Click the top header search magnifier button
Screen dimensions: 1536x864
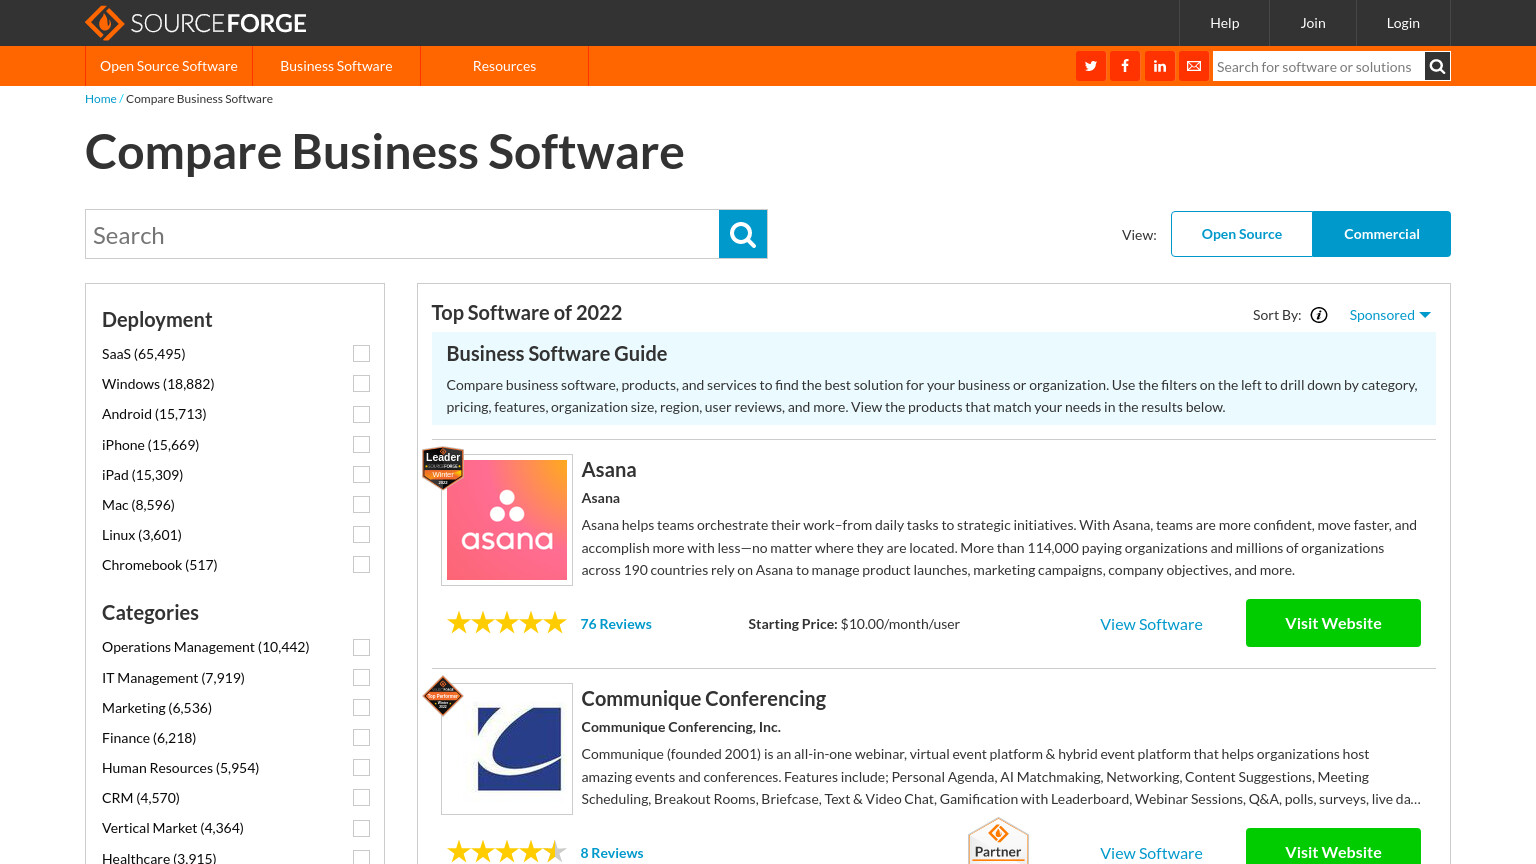pos(1437,66)
